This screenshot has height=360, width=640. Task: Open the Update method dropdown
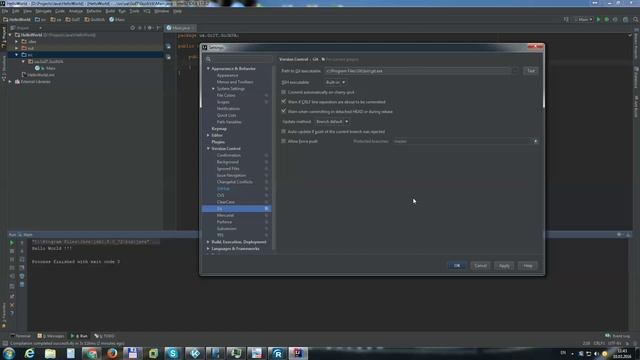pos(332,122)
